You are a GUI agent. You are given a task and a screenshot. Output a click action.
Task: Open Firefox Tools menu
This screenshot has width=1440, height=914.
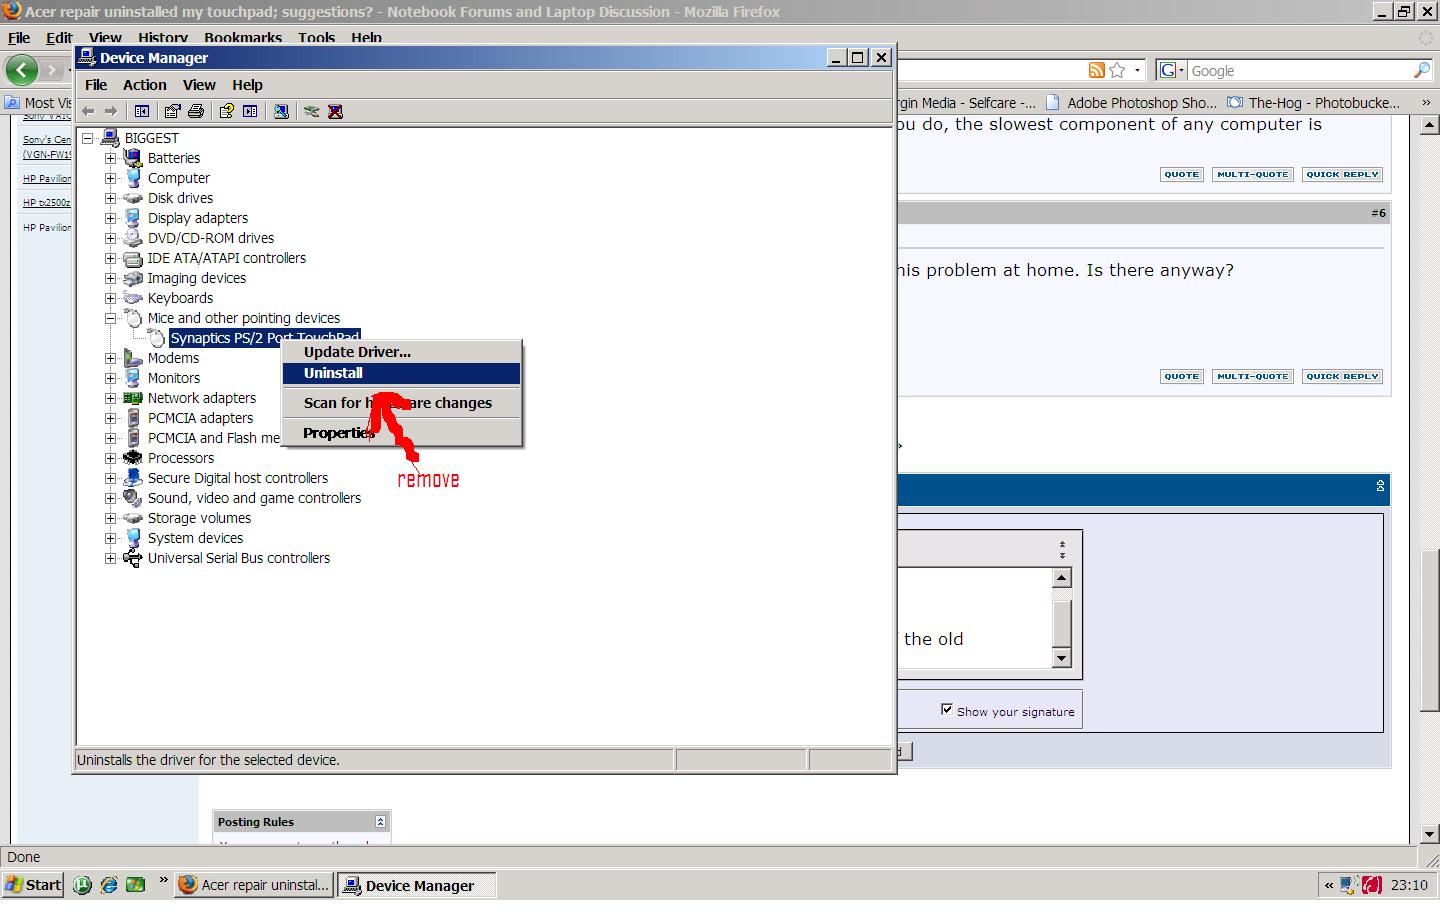tap(316, 37)
